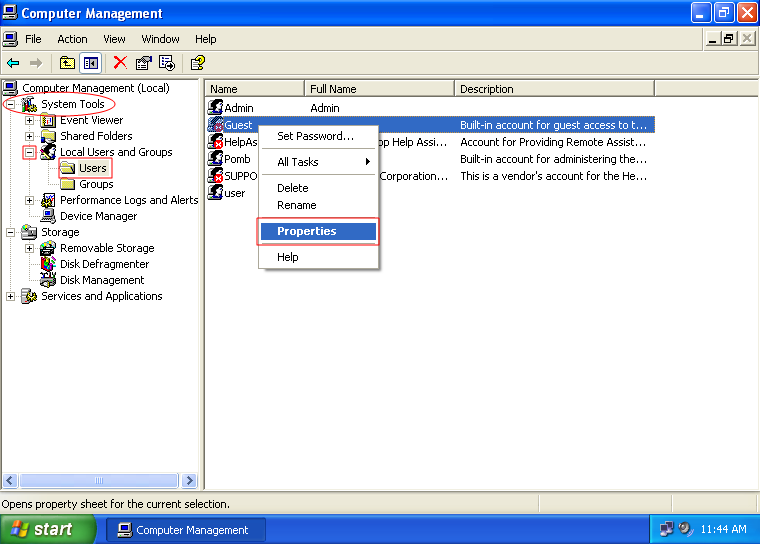Open the Action menu in menu bar
Image resolution: width=760 pixels, height=544 pixels.
72,39
